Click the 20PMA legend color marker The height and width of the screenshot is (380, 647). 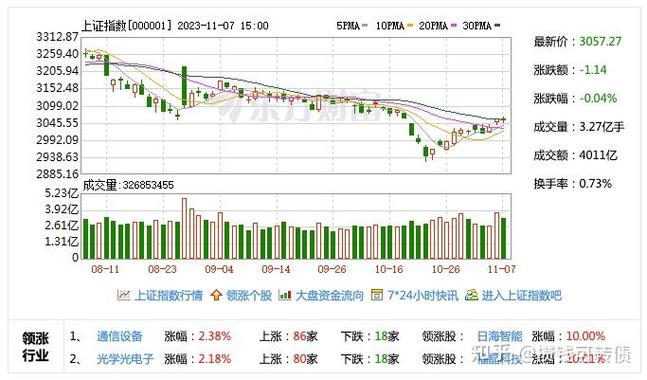453,26
